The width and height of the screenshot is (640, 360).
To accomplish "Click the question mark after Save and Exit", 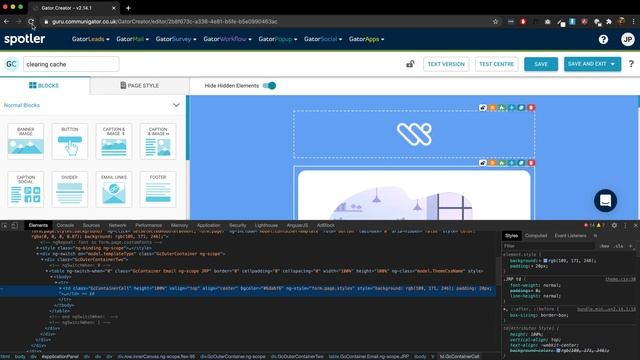I will click(631, 64).
